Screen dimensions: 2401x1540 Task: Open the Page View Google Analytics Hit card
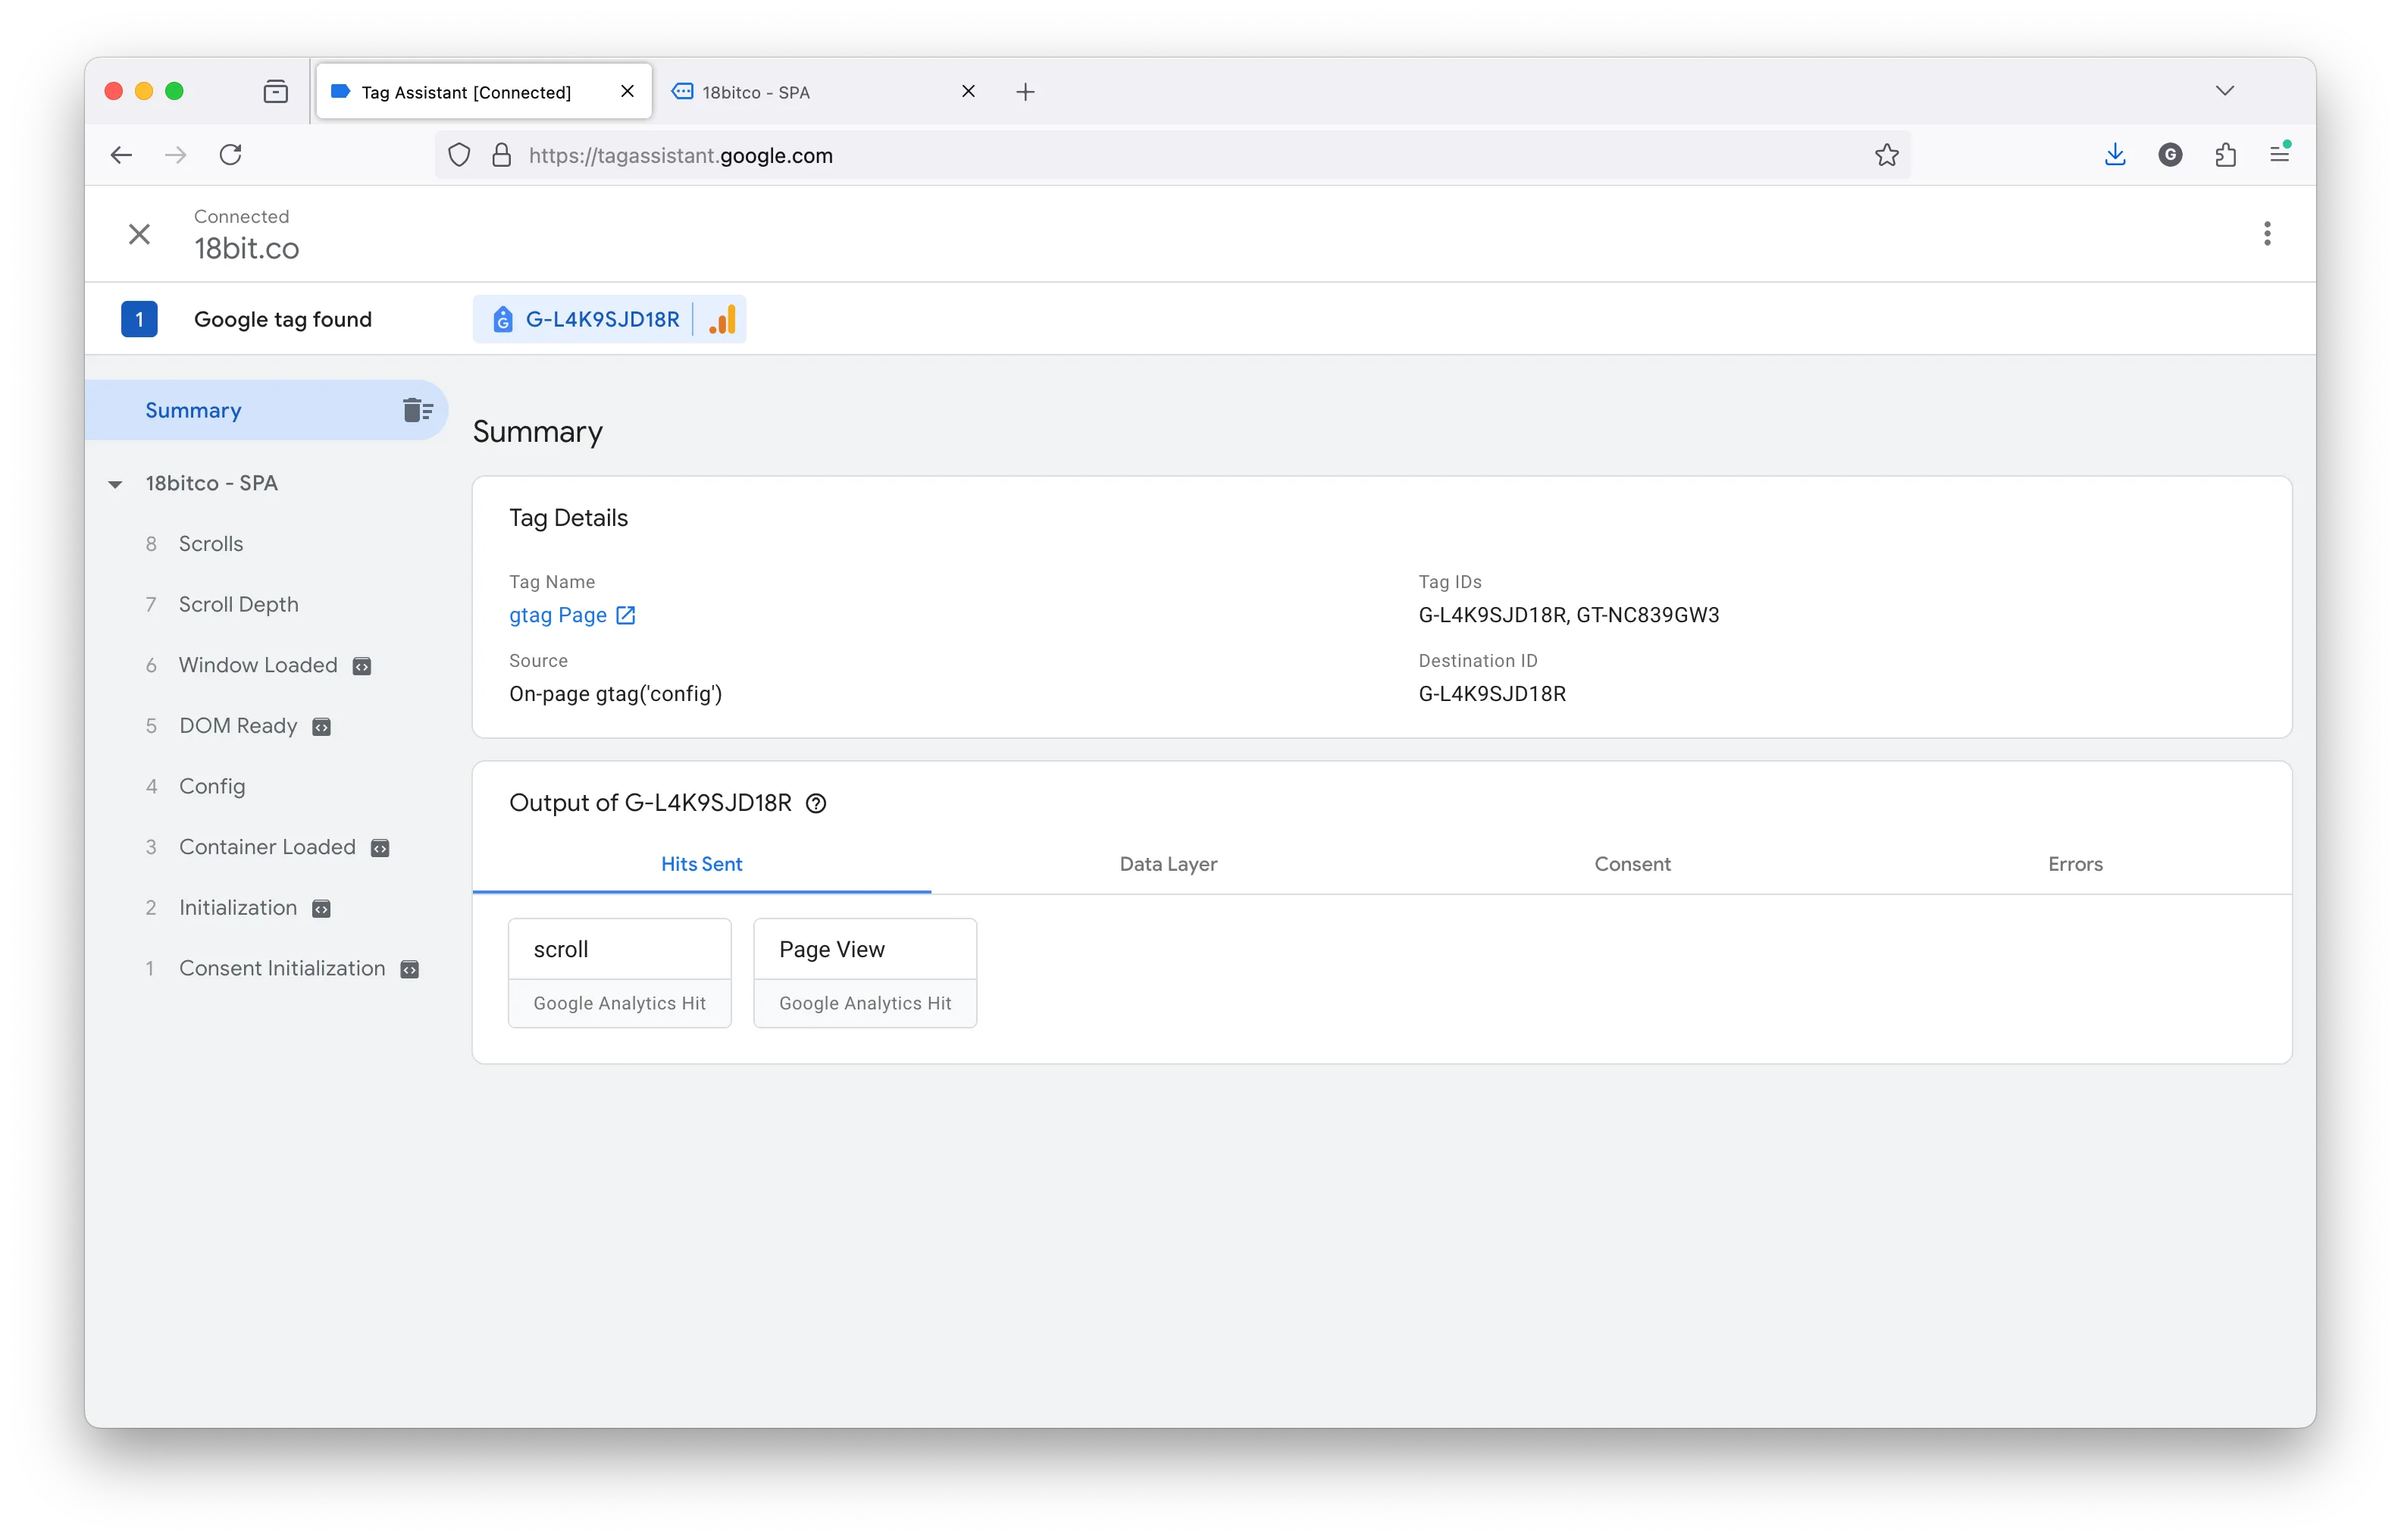(x=865, y=973)
